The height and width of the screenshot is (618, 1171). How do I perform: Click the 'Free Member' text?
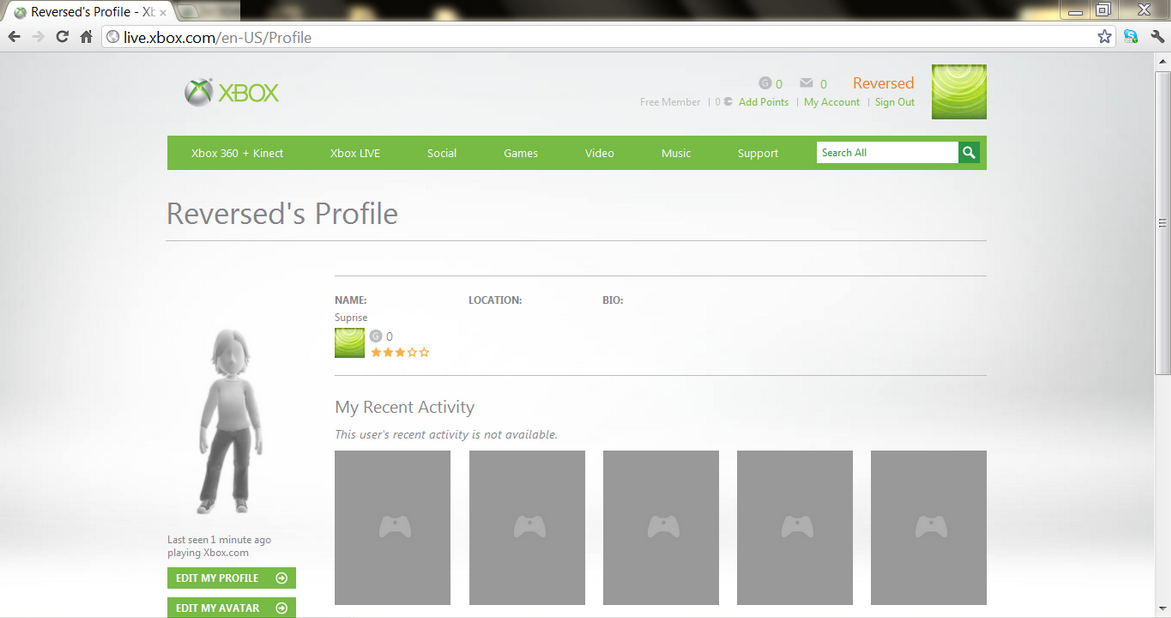pyautogui.click(x=670, y=102)
